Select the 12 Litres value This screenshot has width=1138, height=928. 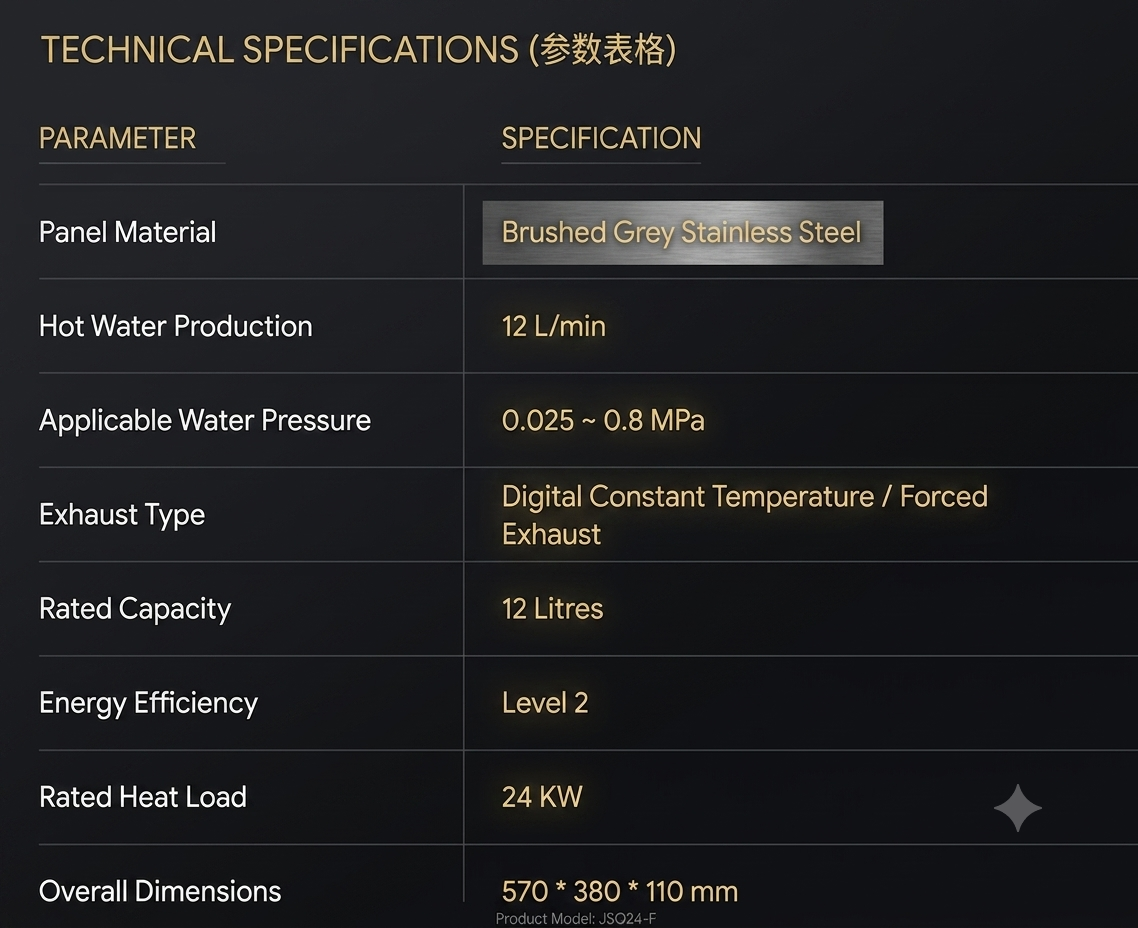(x=552, y=608)
